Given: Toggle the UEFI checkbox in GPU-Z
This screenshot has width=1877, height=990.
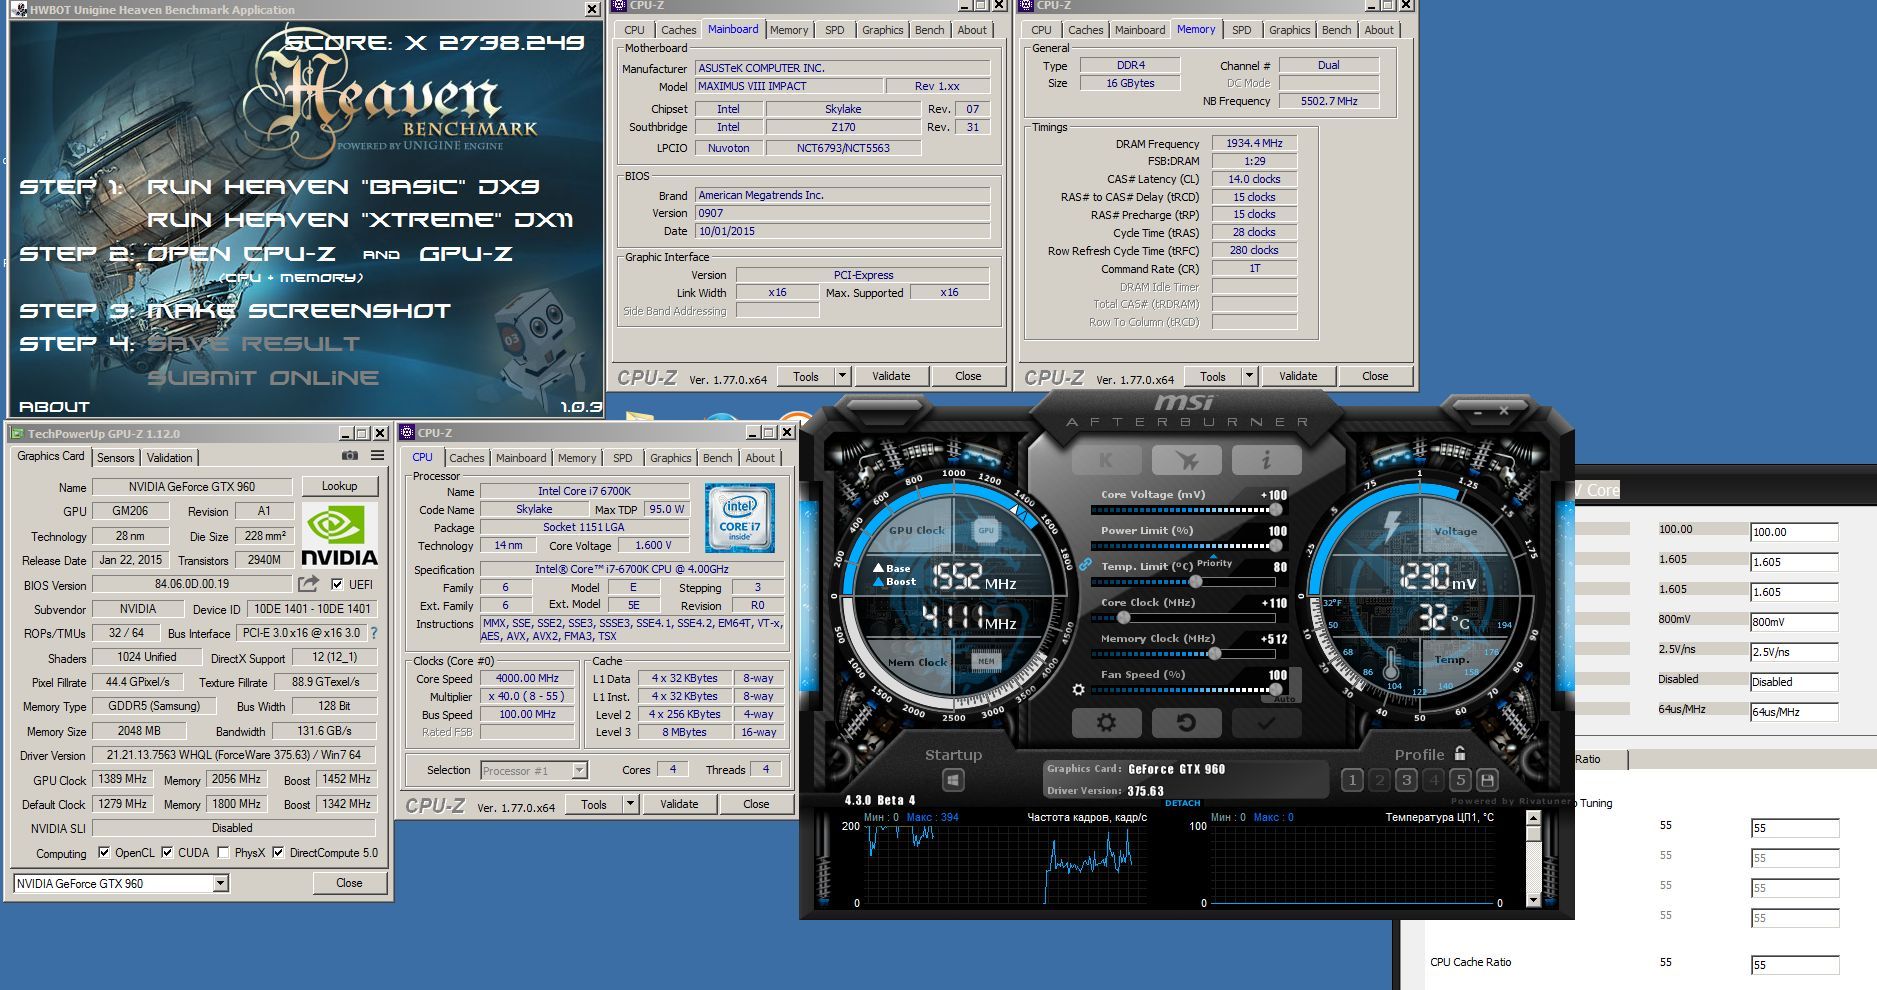Looking at the screenshot, I should [x=337, y=584].
